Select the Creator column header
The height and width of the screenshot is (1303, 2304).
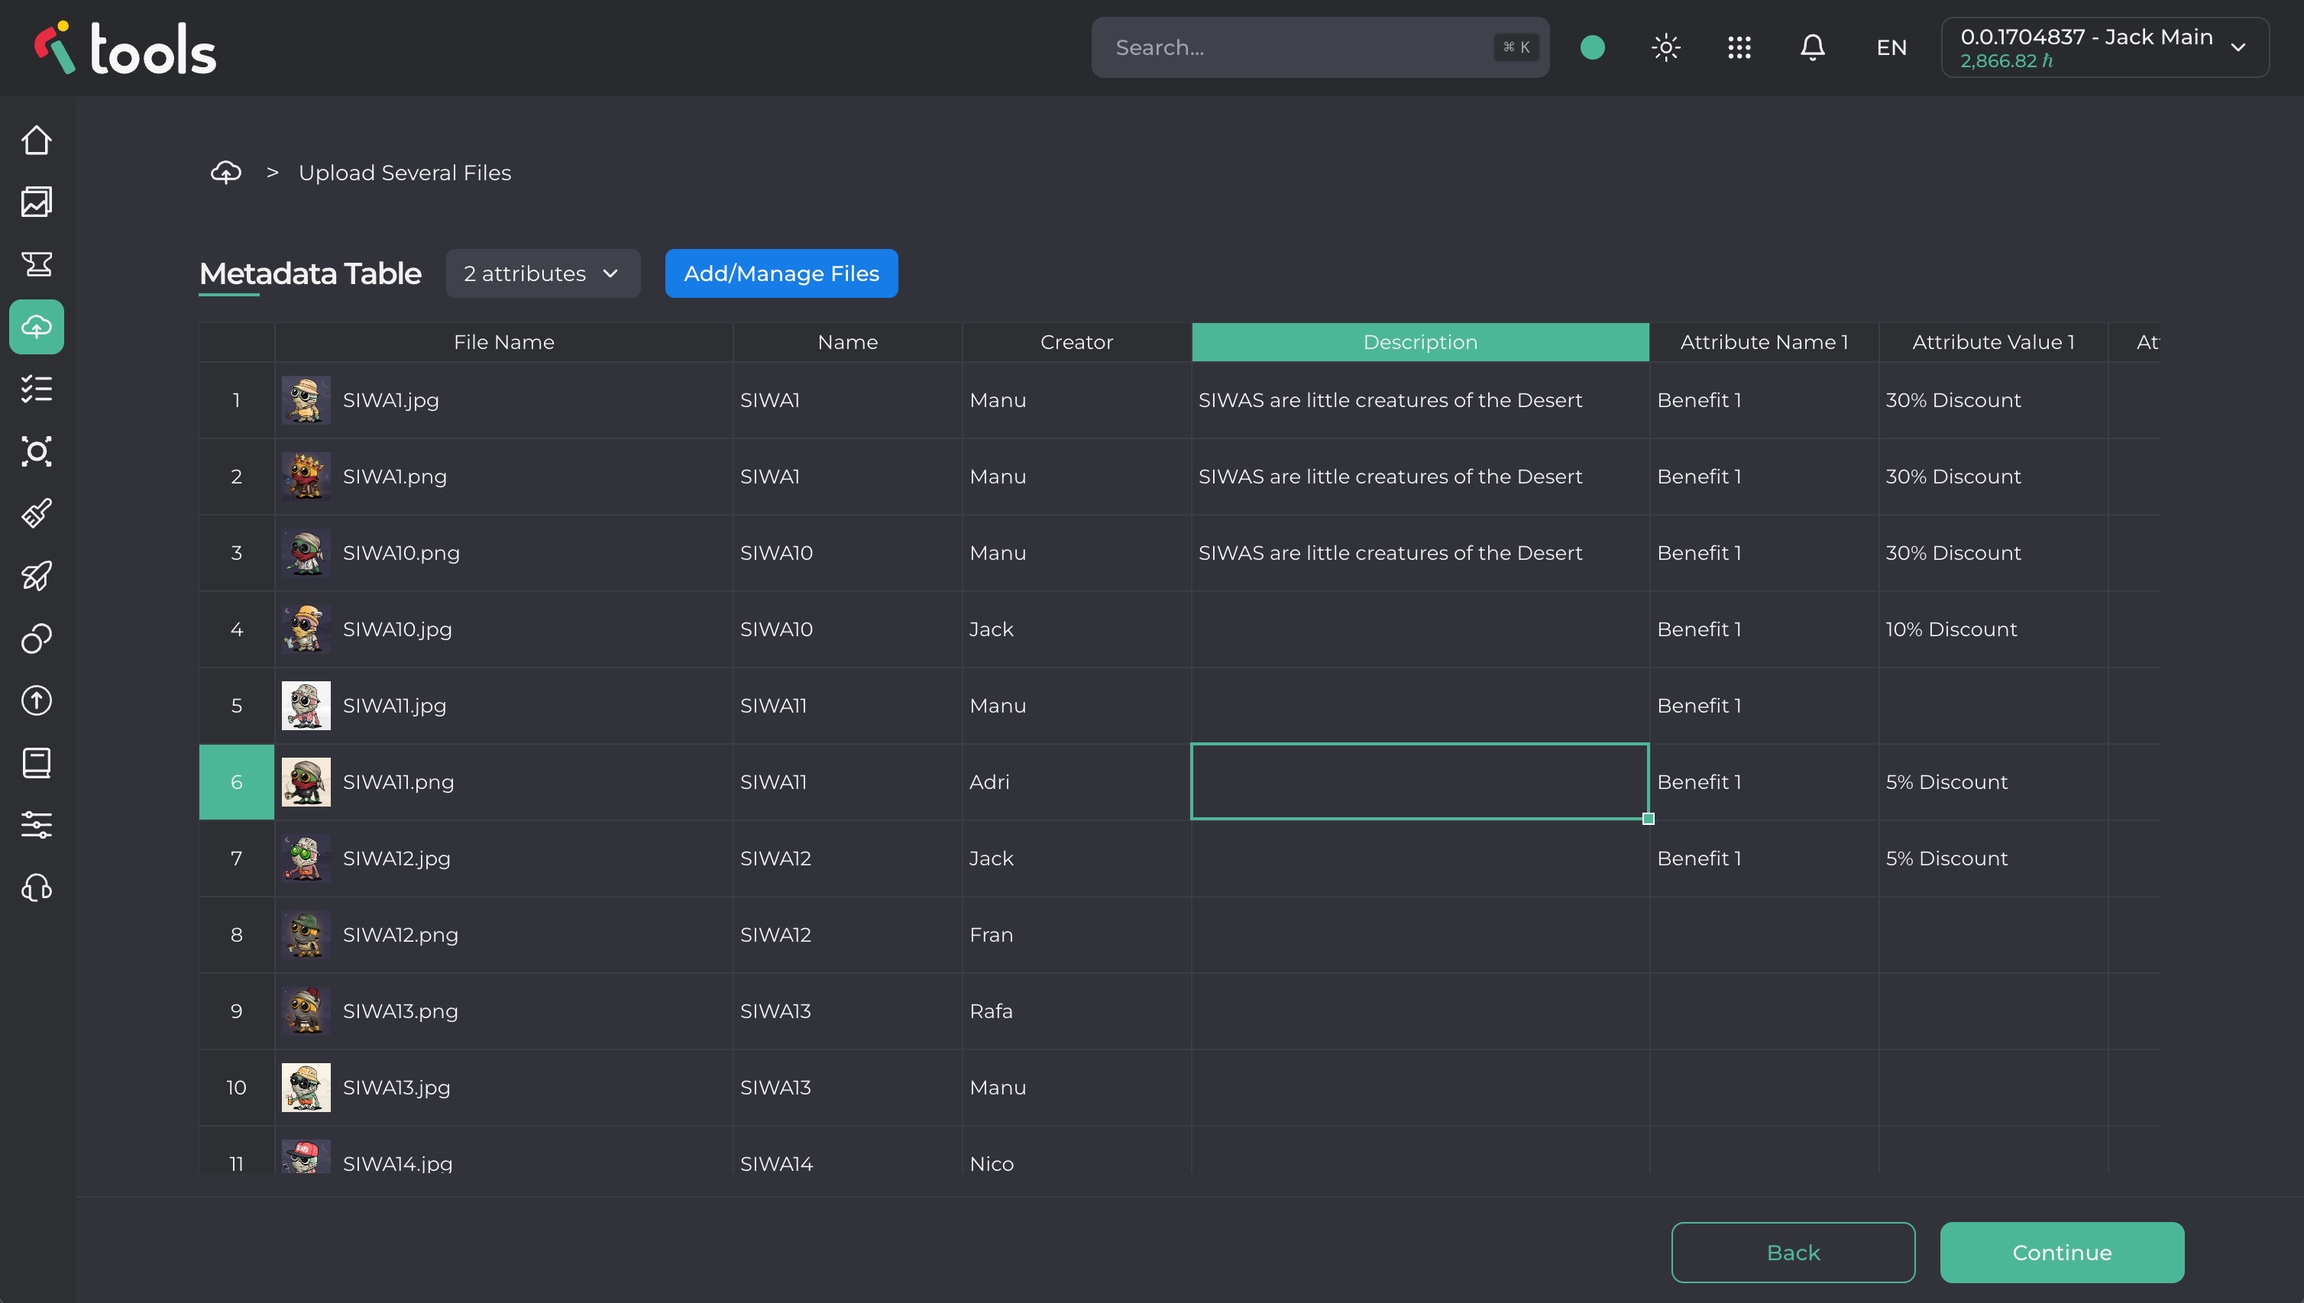point(1076,342)
